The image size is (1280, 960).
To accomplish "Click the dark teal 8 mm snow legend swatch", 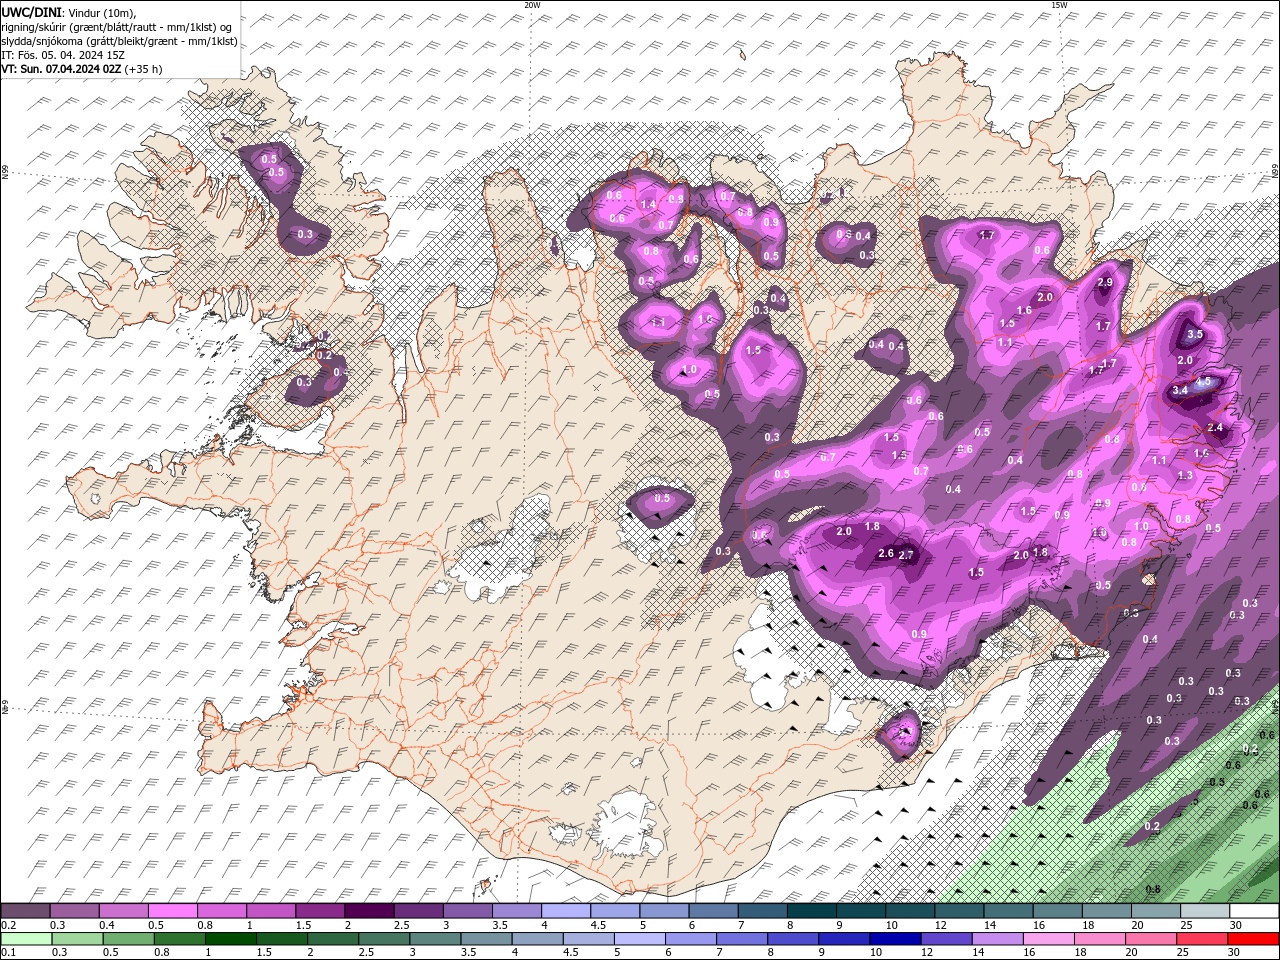I will (811, 911).
